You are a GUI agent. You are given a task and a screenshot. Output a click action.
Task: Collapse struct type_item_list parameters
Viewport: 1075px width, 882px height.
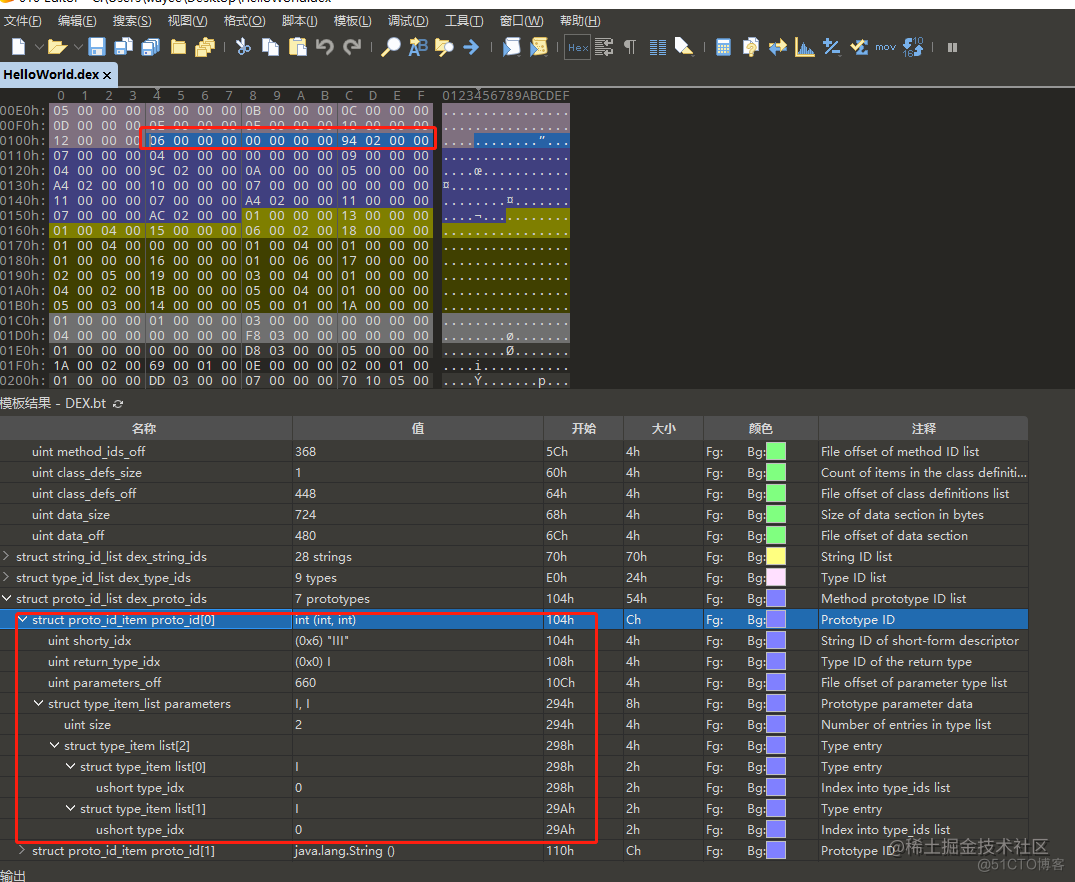click(x=38, y=703)
